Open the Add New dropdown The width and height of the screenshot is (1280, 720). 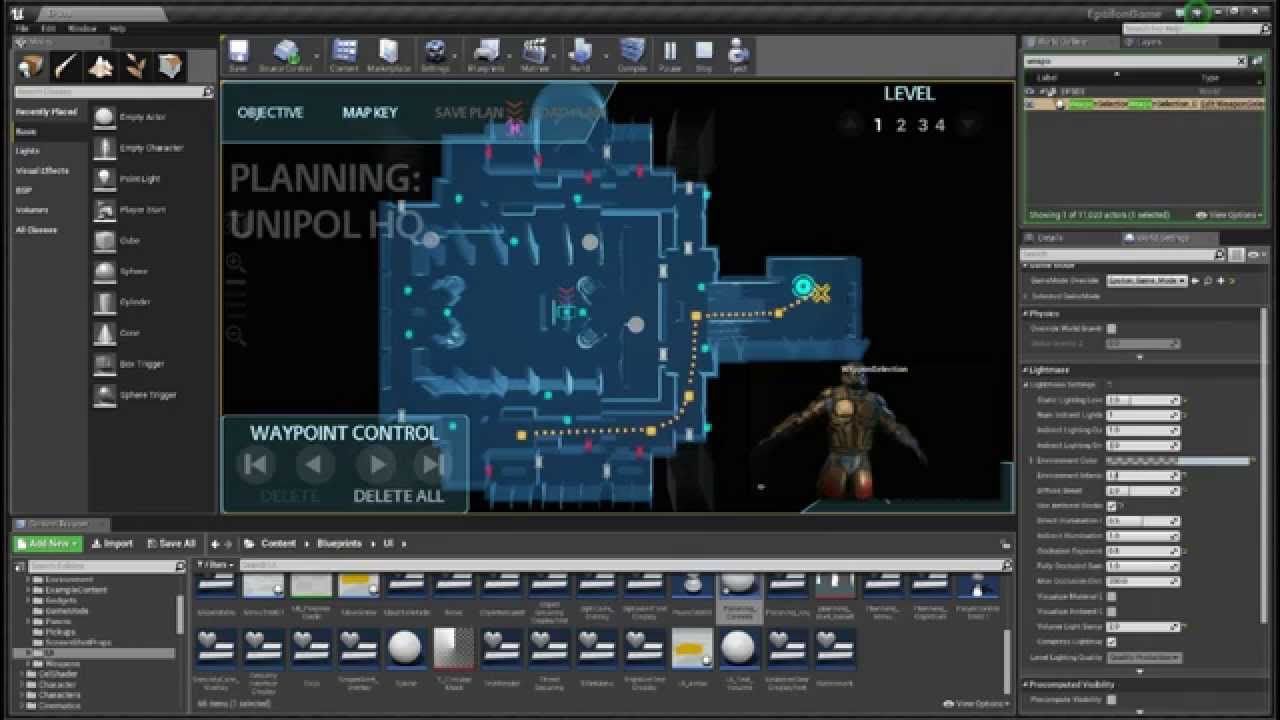48,544
